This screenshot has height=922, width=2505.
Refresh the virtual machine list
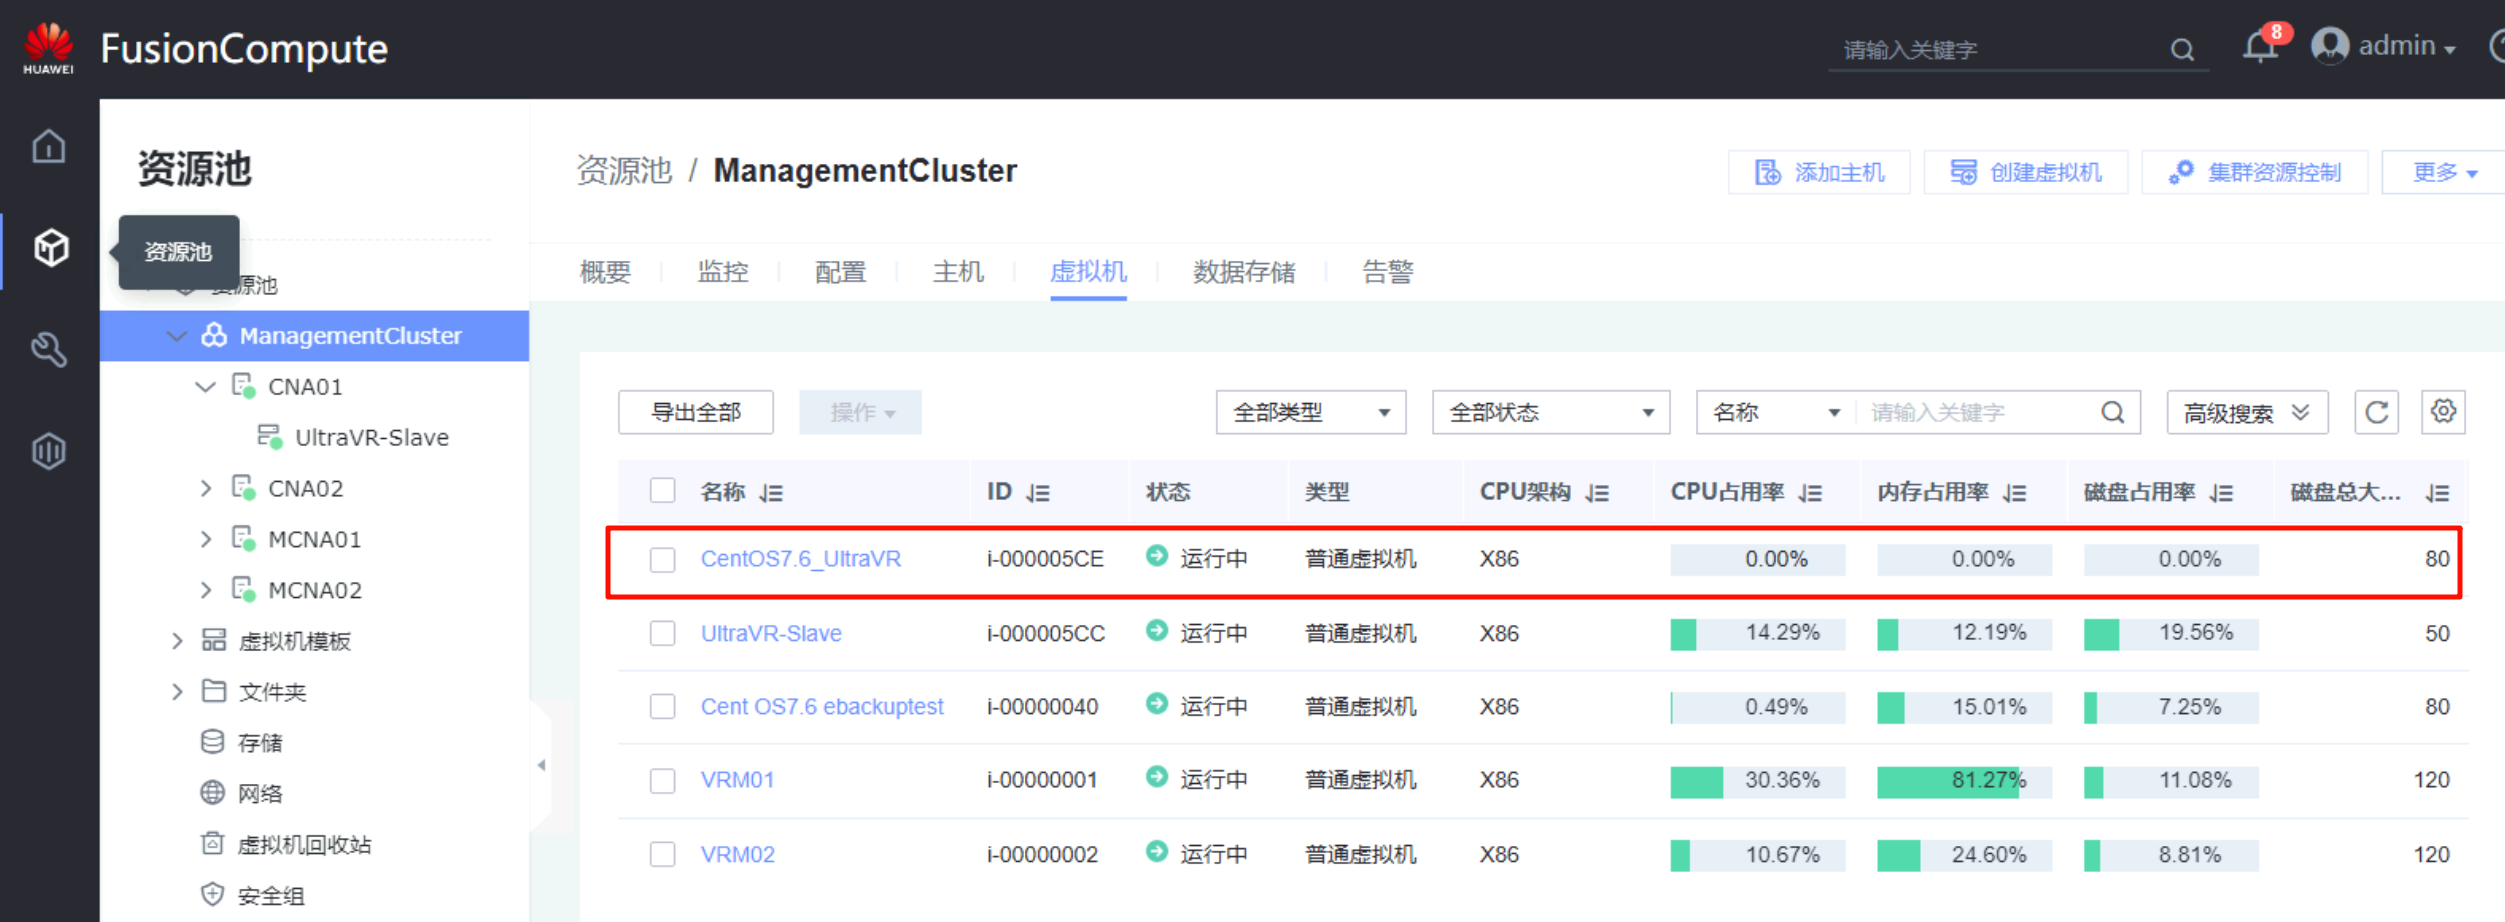point(2376,412)
